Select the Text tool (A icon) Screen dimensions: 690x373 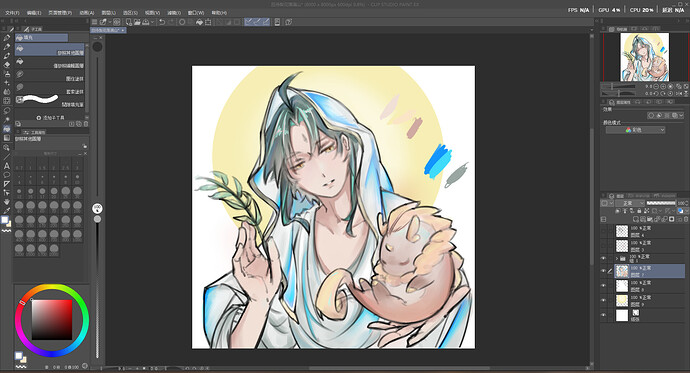7,166
